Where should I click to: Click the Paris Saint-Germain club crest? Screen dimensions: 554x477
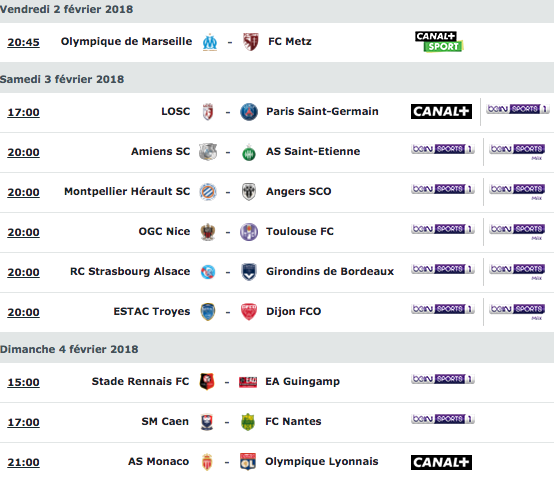click(x=249, y=112)
